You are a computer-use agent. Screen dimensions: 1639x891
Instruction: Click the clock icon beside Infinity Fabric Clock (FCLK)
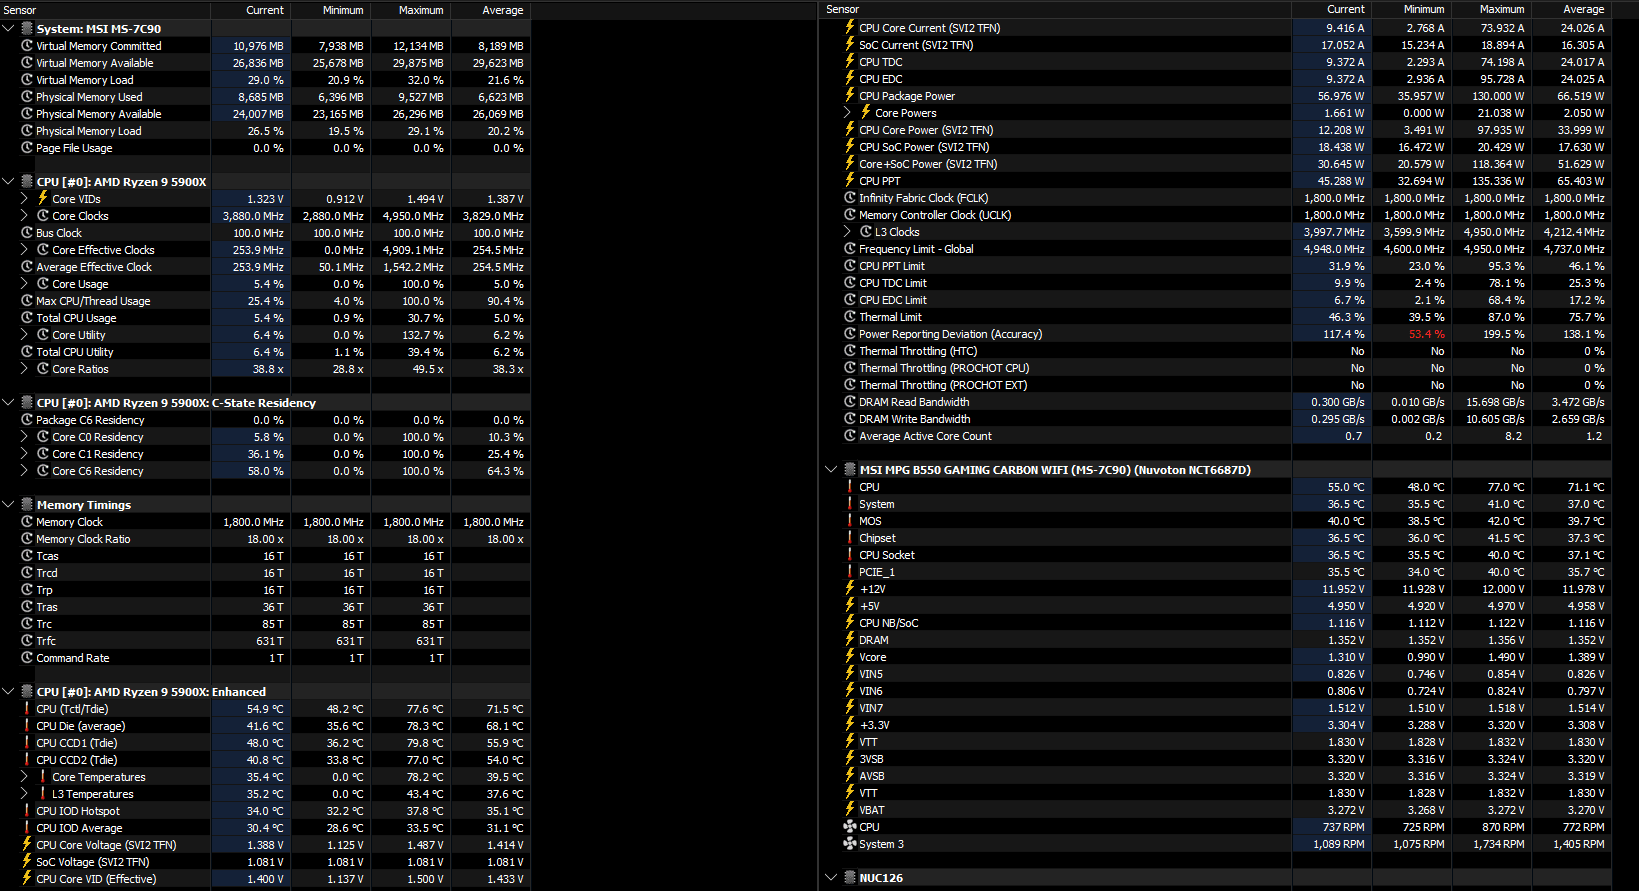click(x=850, y=198)
